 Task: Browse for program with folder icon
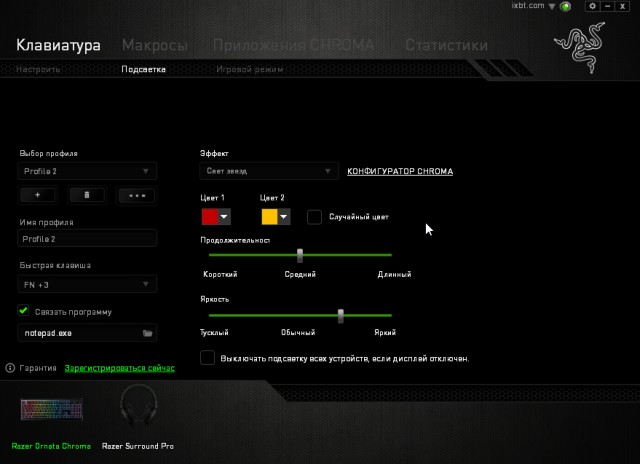(x=147, y=332)
